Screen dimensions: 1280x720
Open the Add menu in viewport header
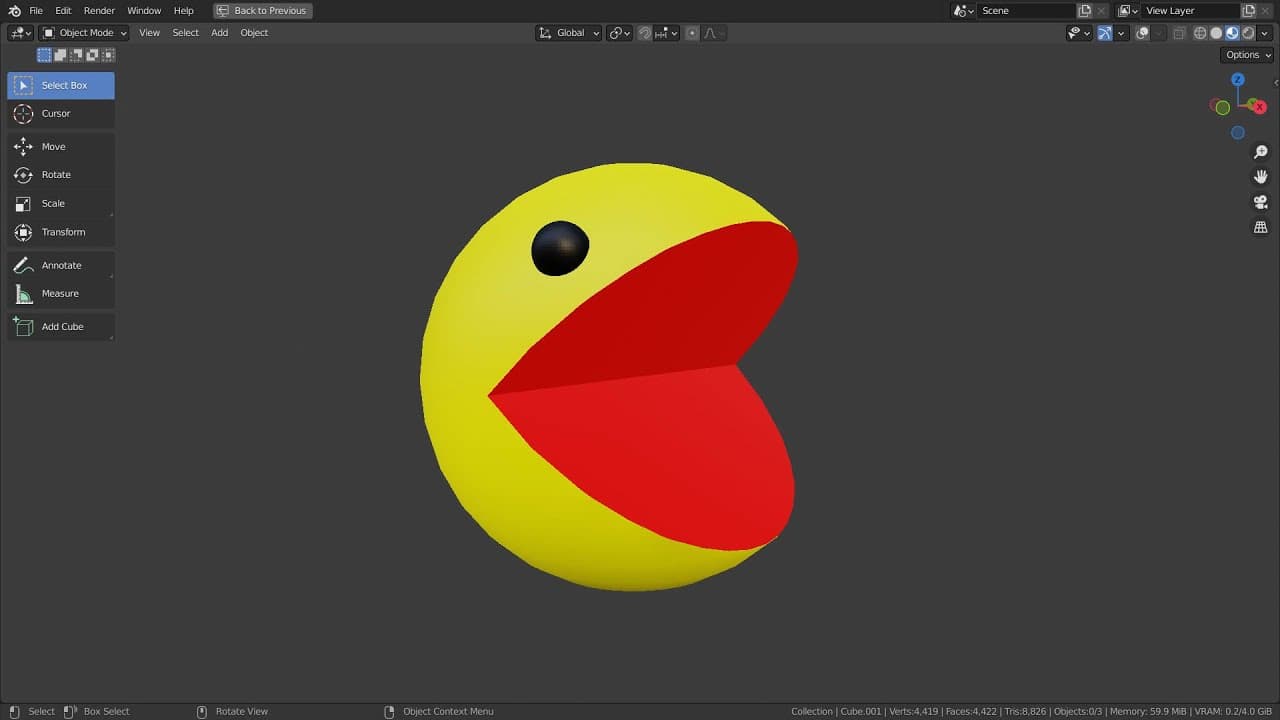click(x=220, y=33)
